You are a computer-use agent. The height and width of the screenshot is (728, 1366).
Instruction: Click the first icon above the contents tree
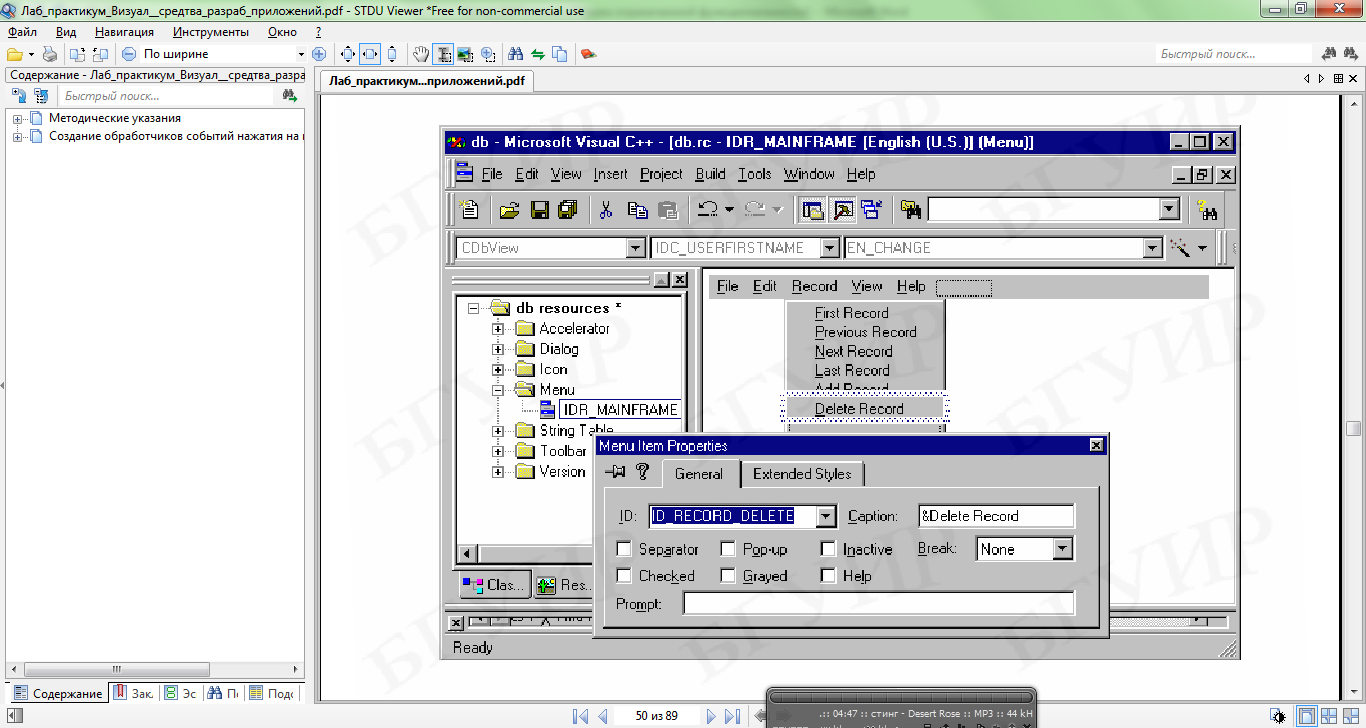17,96
